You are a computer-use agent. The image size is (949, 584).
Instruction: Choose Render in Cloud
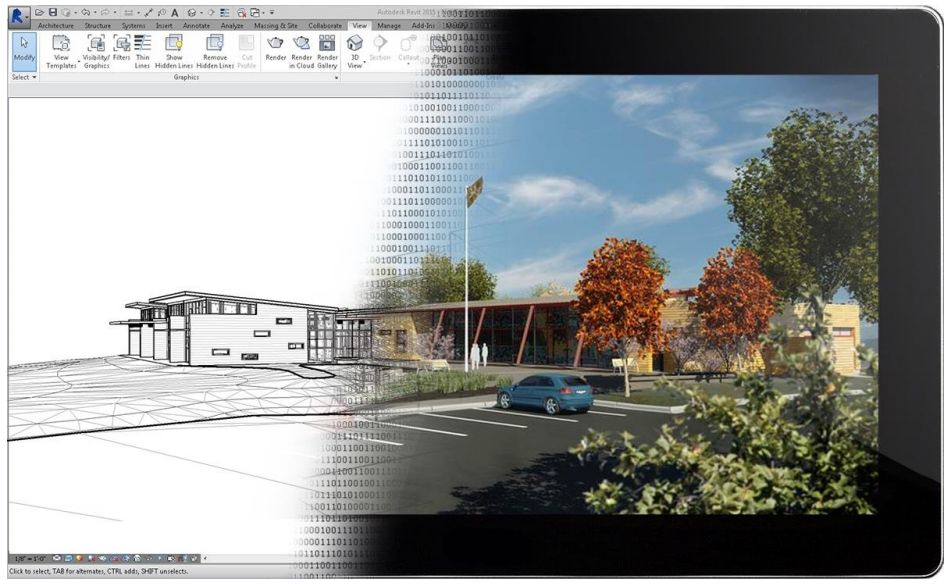[301, 51]
